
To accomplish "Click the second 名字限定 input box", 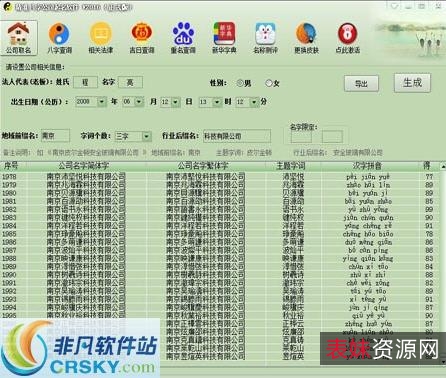I will coord(332,137).
